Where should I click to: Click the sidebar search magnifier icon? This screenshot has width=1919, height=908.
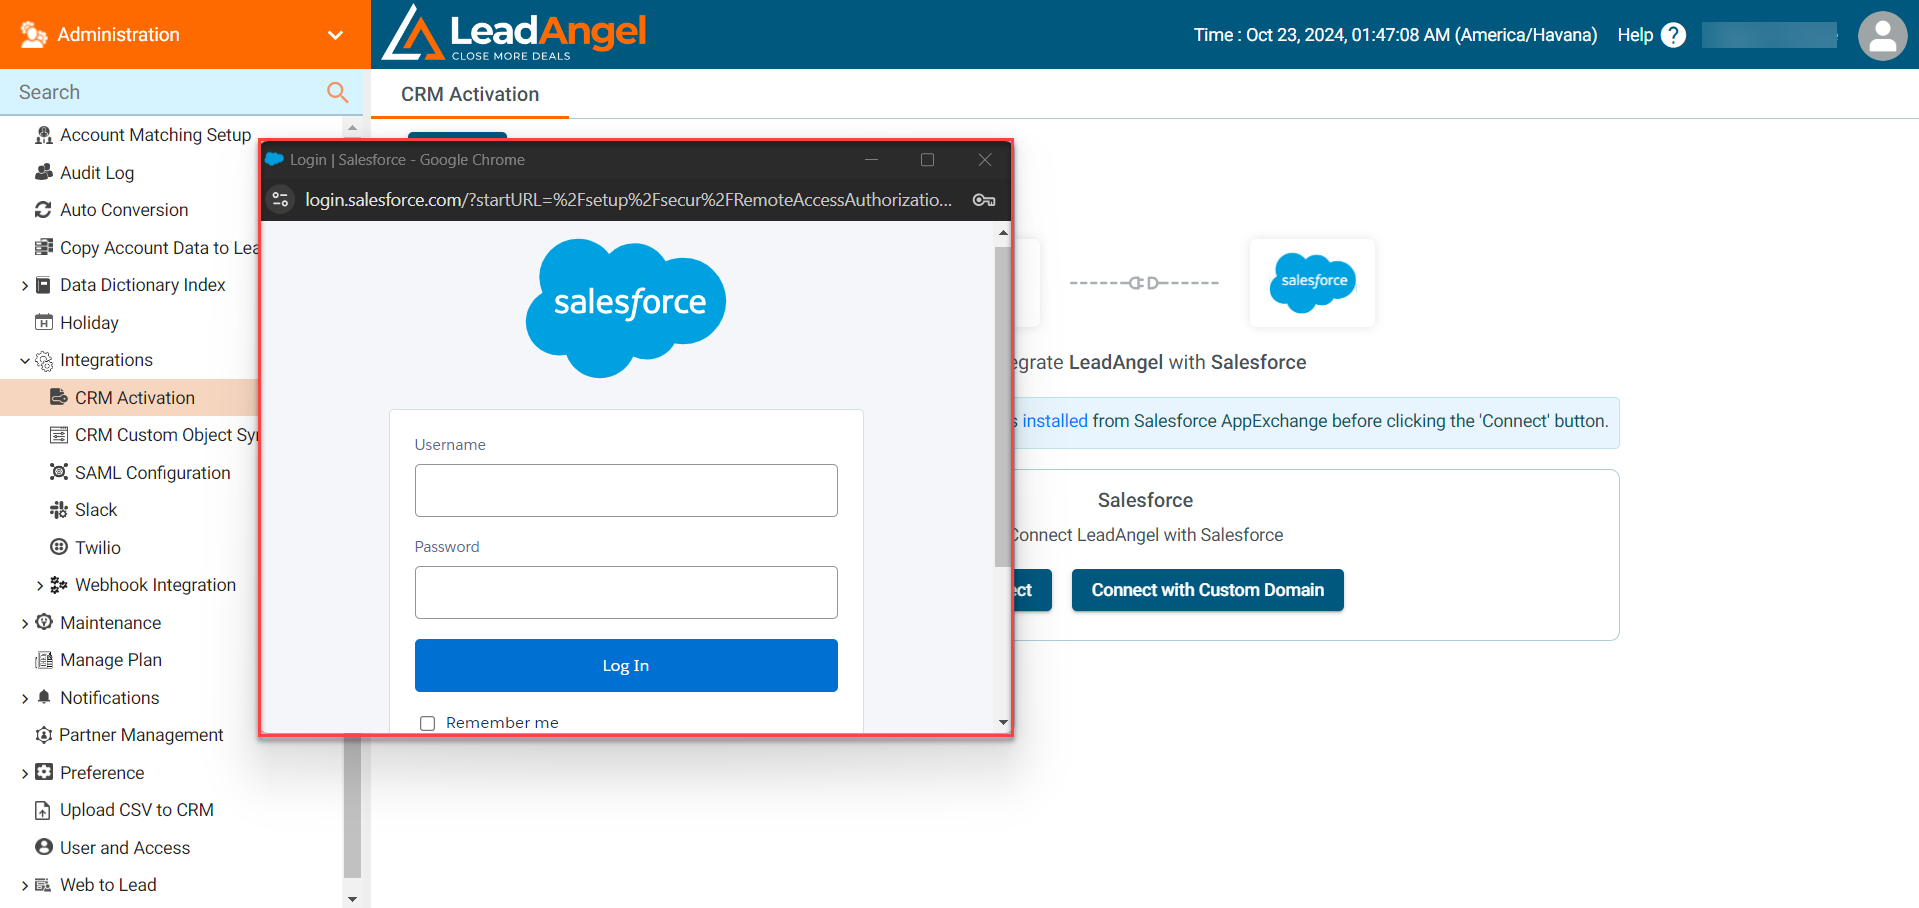[338, 92]
